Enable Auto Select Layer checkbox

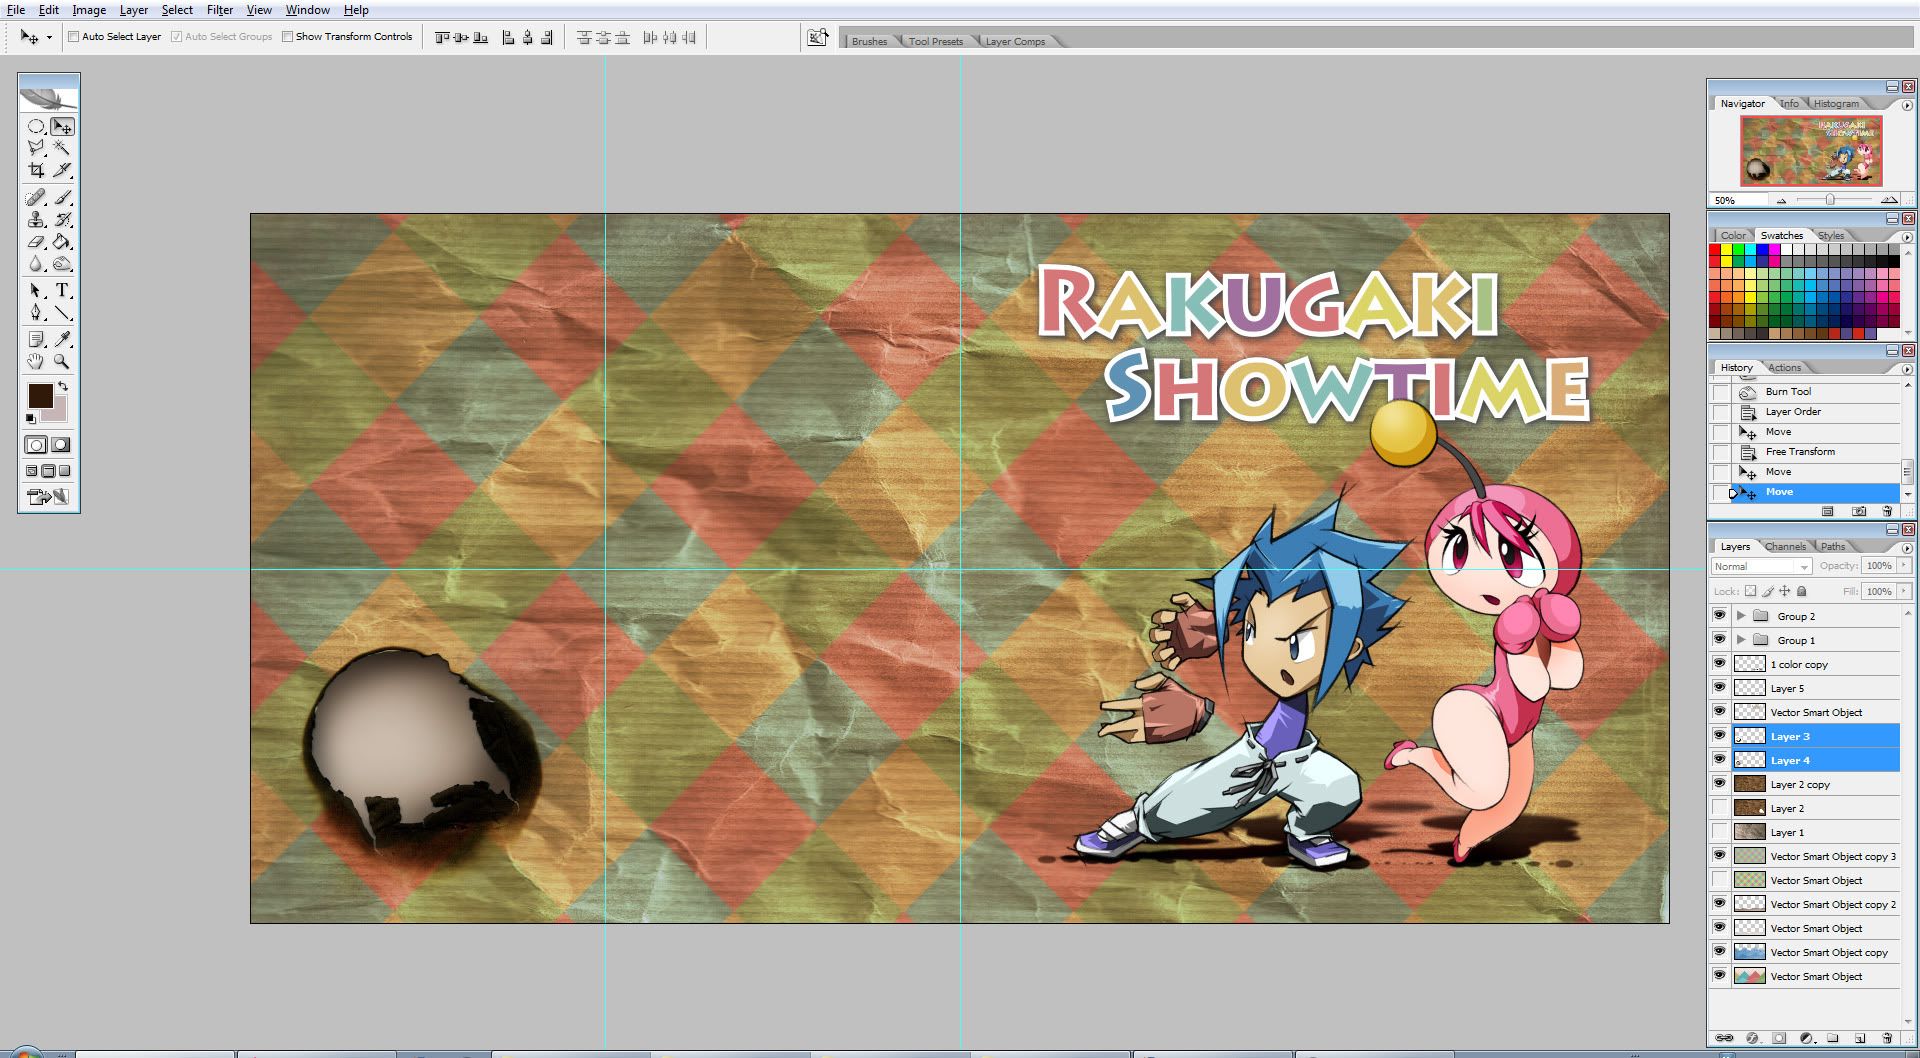click(x=74, y=37)
